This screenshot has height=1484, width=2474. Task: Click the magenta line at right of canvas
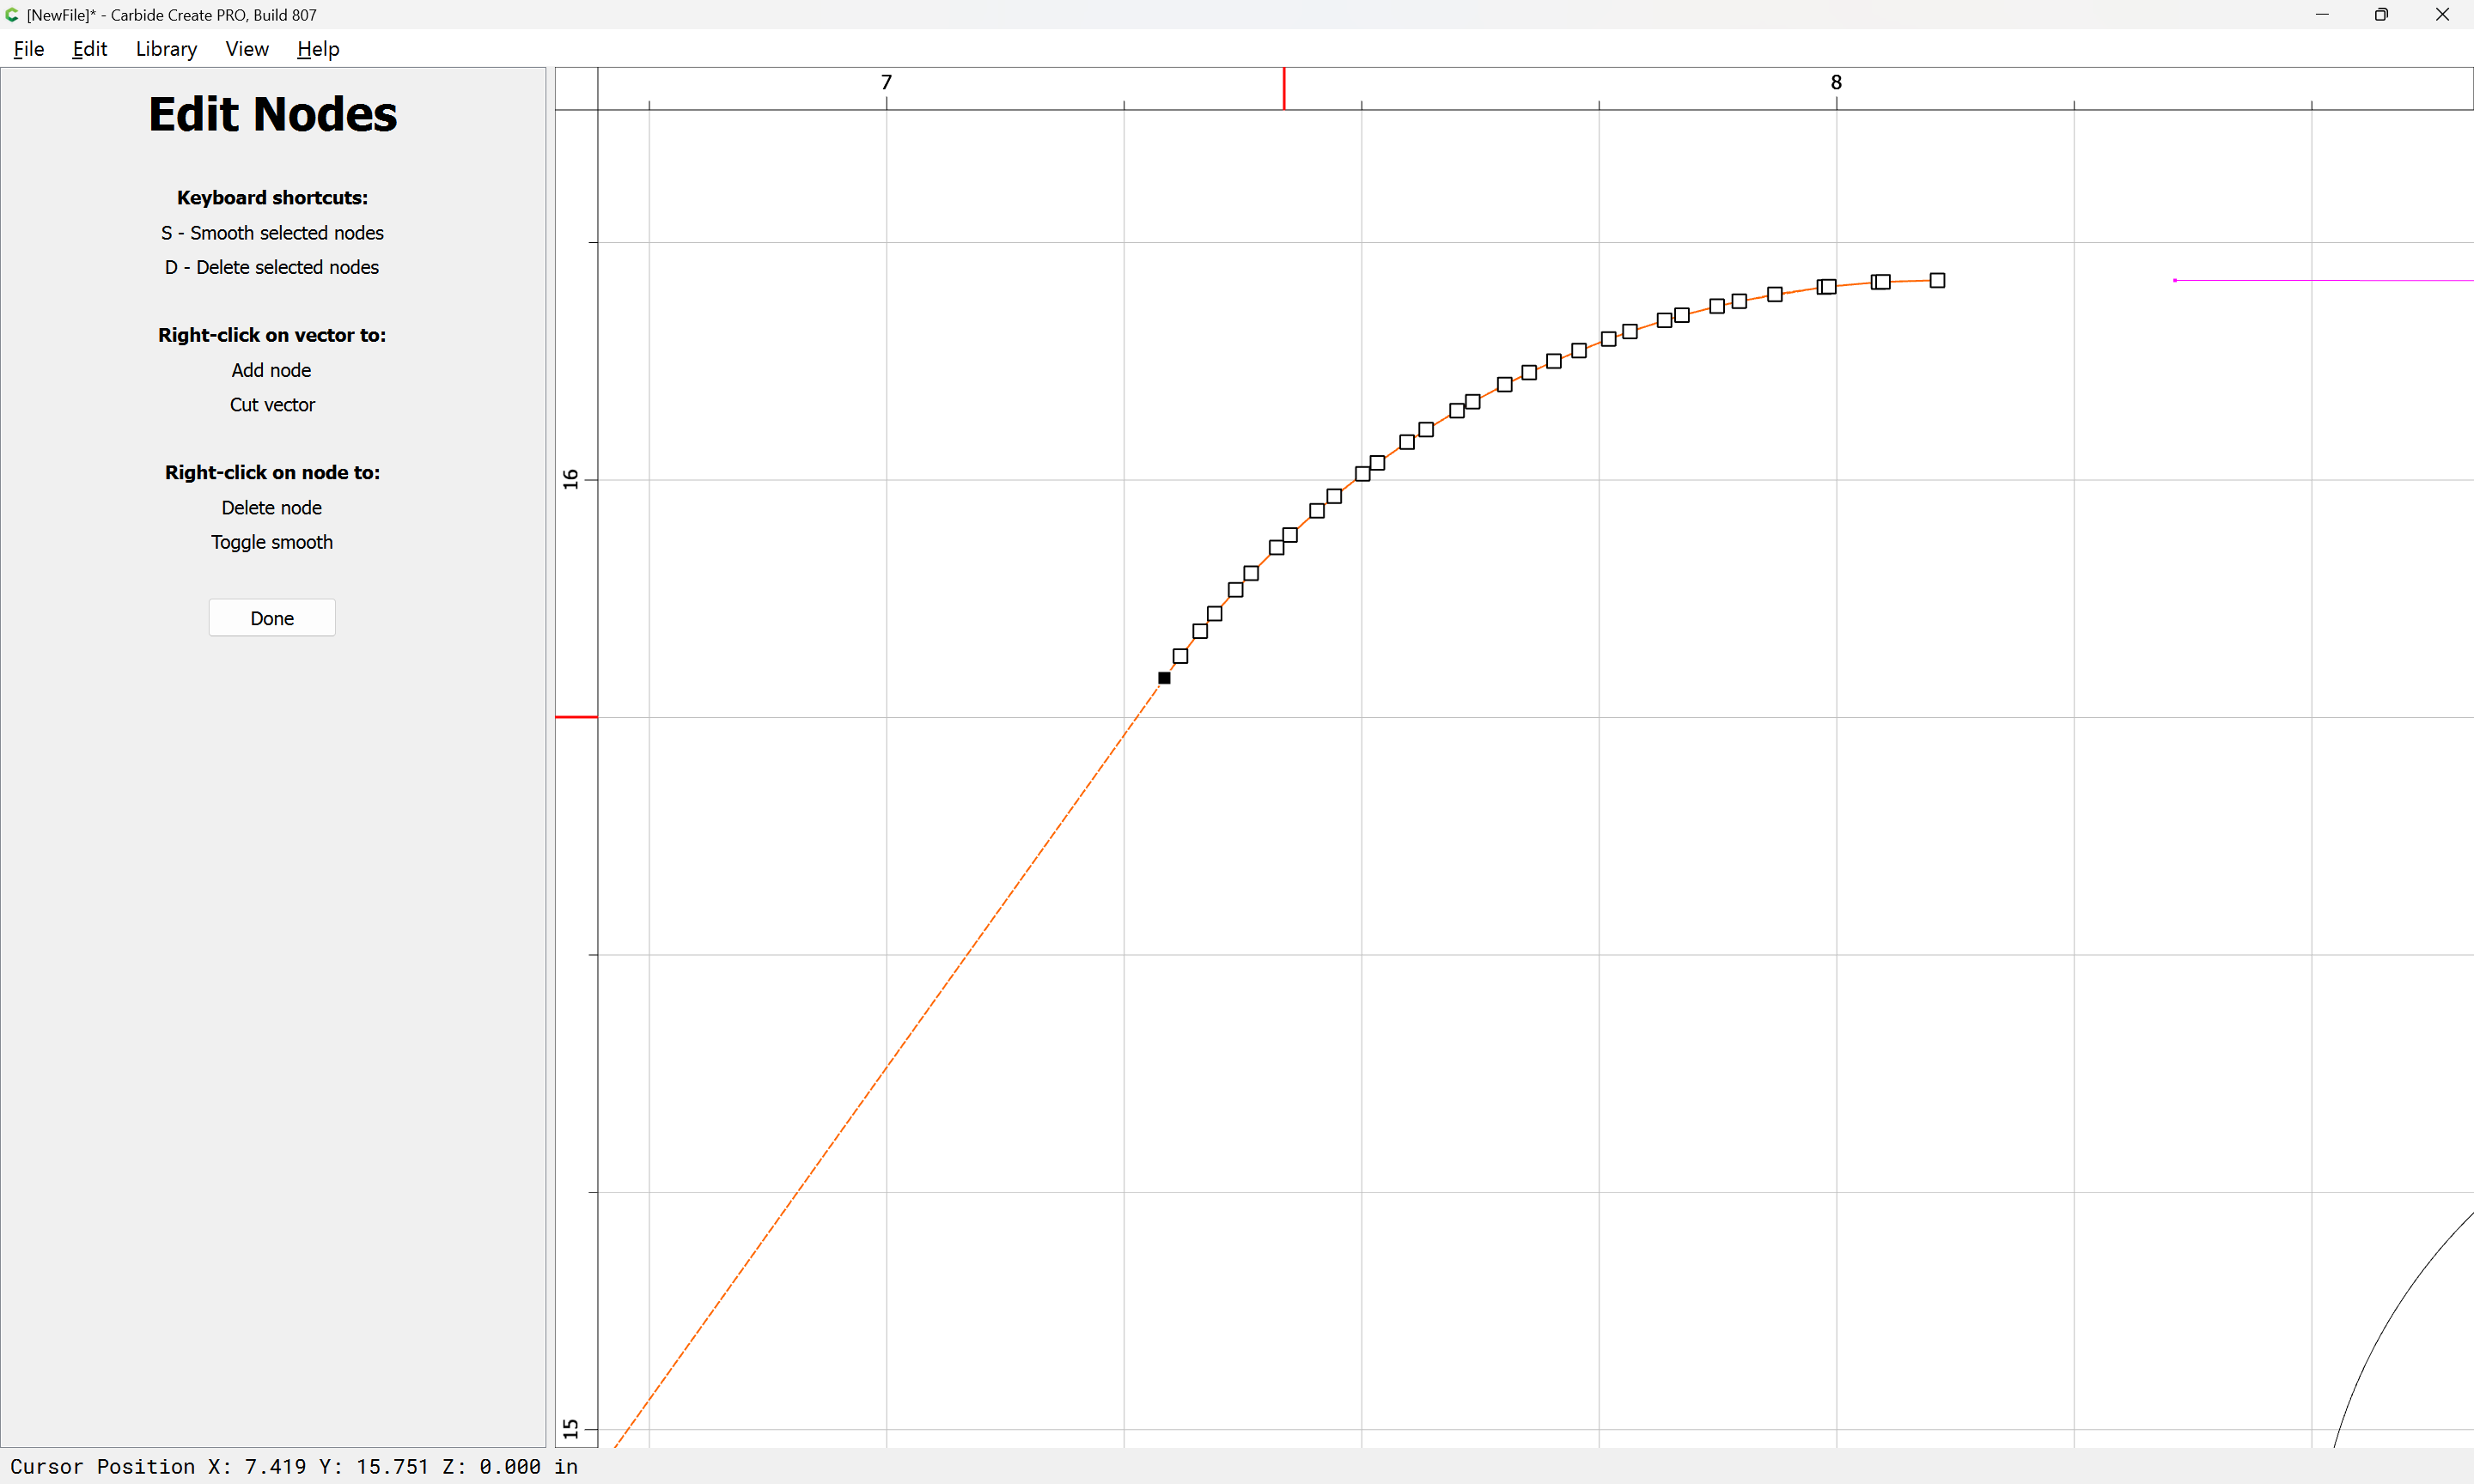(x=2323, y=281)
